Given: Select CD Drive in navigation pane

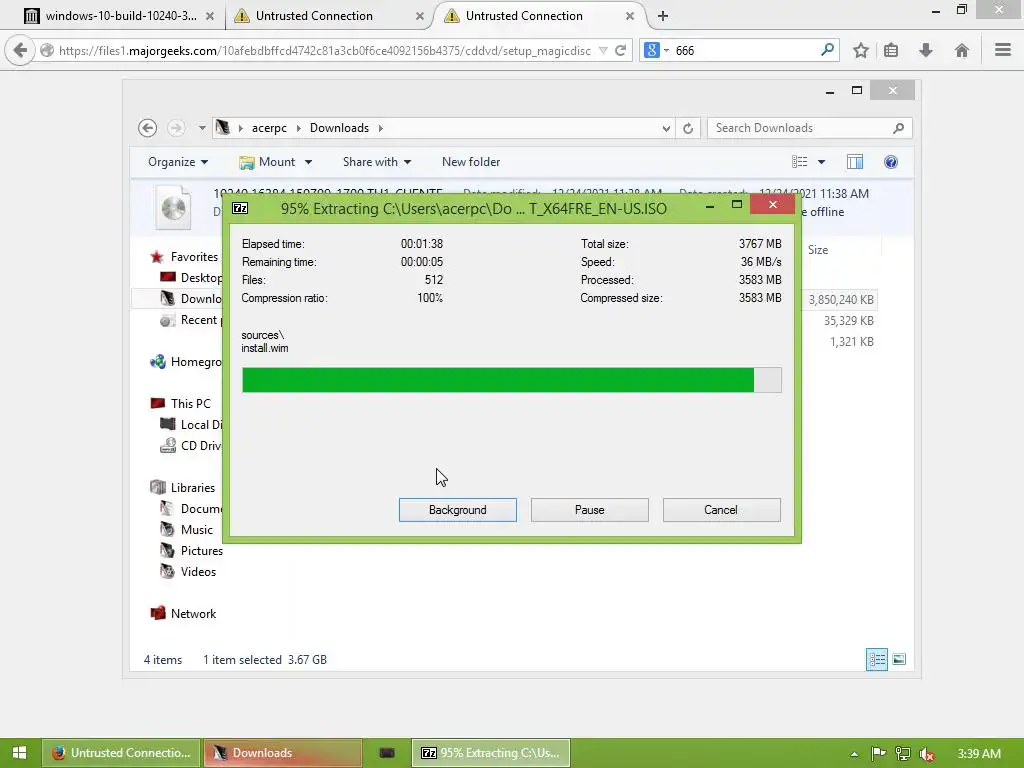Looking at the screenshot, I should tap(191, 445).
